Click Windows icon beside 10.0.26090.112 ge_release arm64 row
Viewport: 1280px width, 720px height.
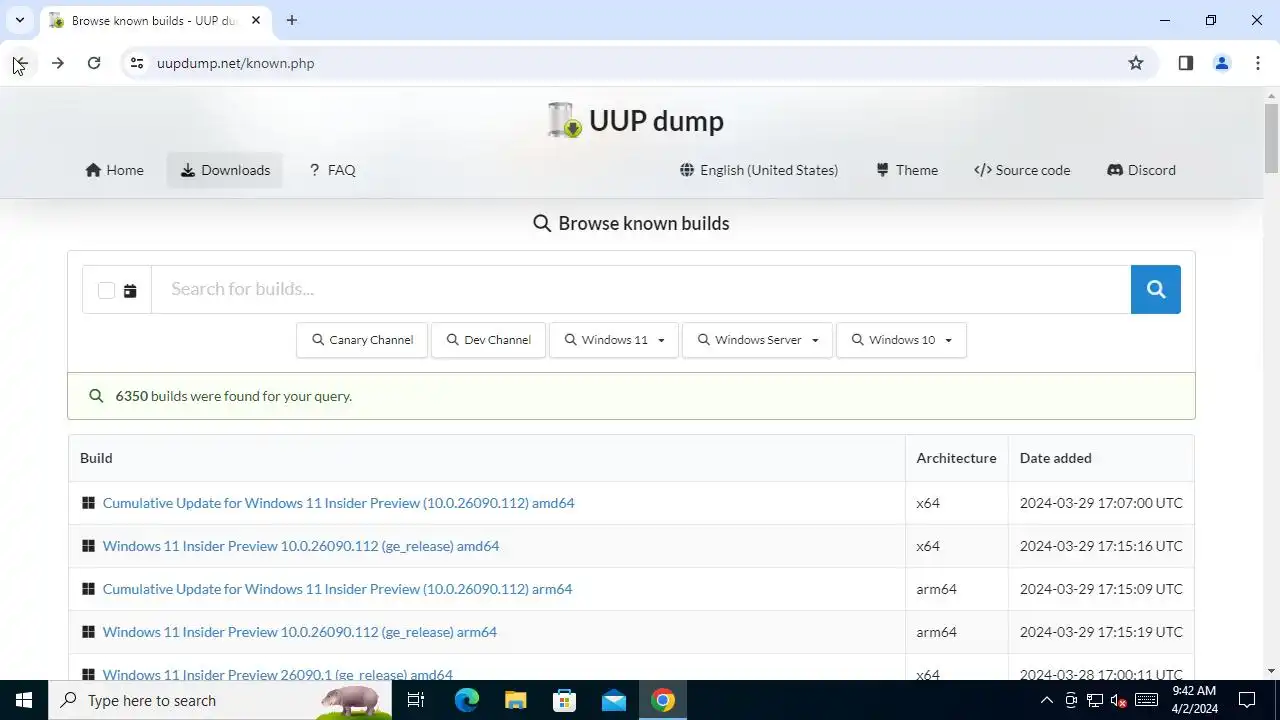(88, 632)
